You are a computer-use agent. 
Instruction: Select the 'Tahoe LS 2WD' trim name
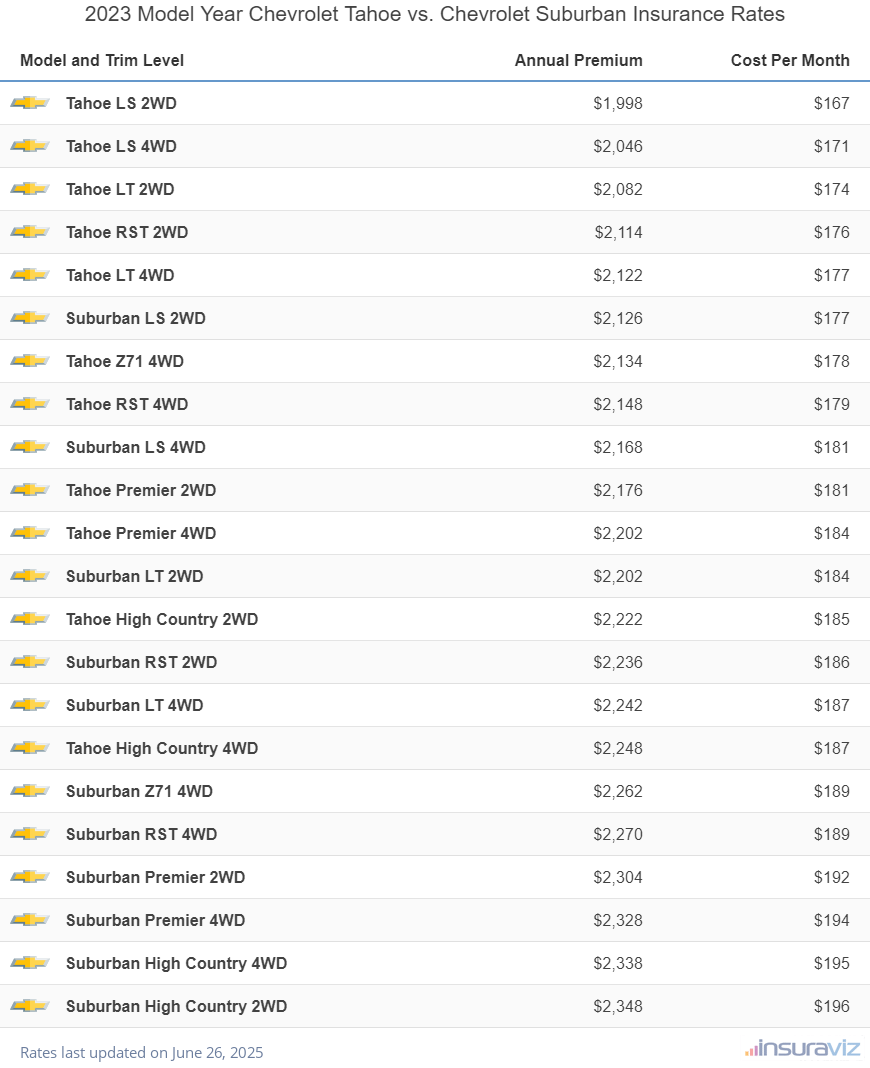[x=121, y=104]
